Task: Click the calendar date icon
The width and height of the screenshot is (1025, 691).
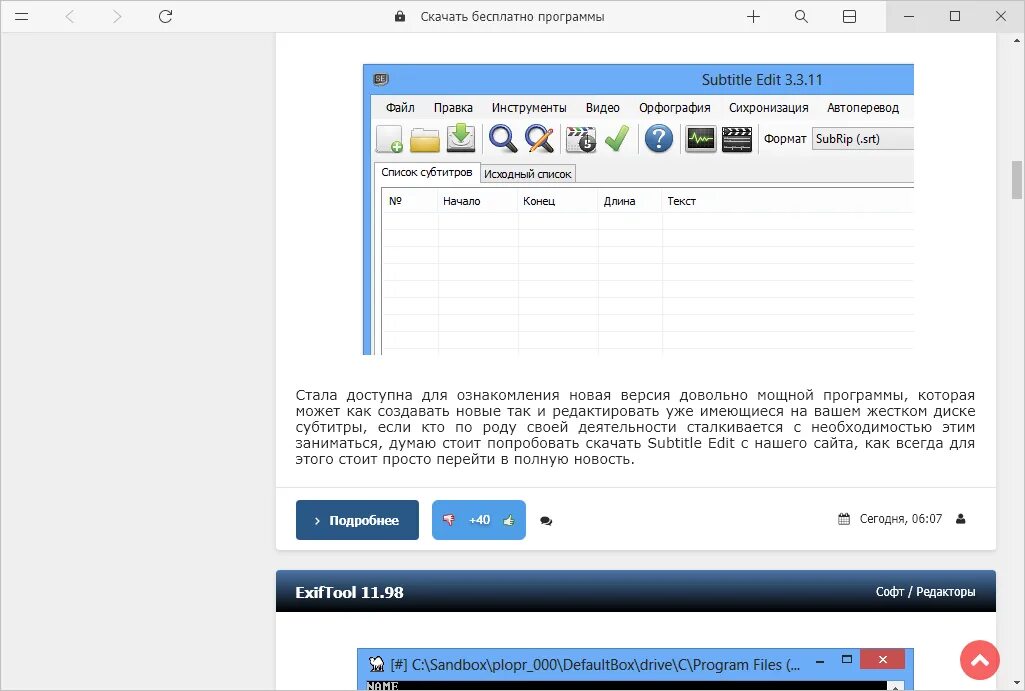Action: (844, 519)
